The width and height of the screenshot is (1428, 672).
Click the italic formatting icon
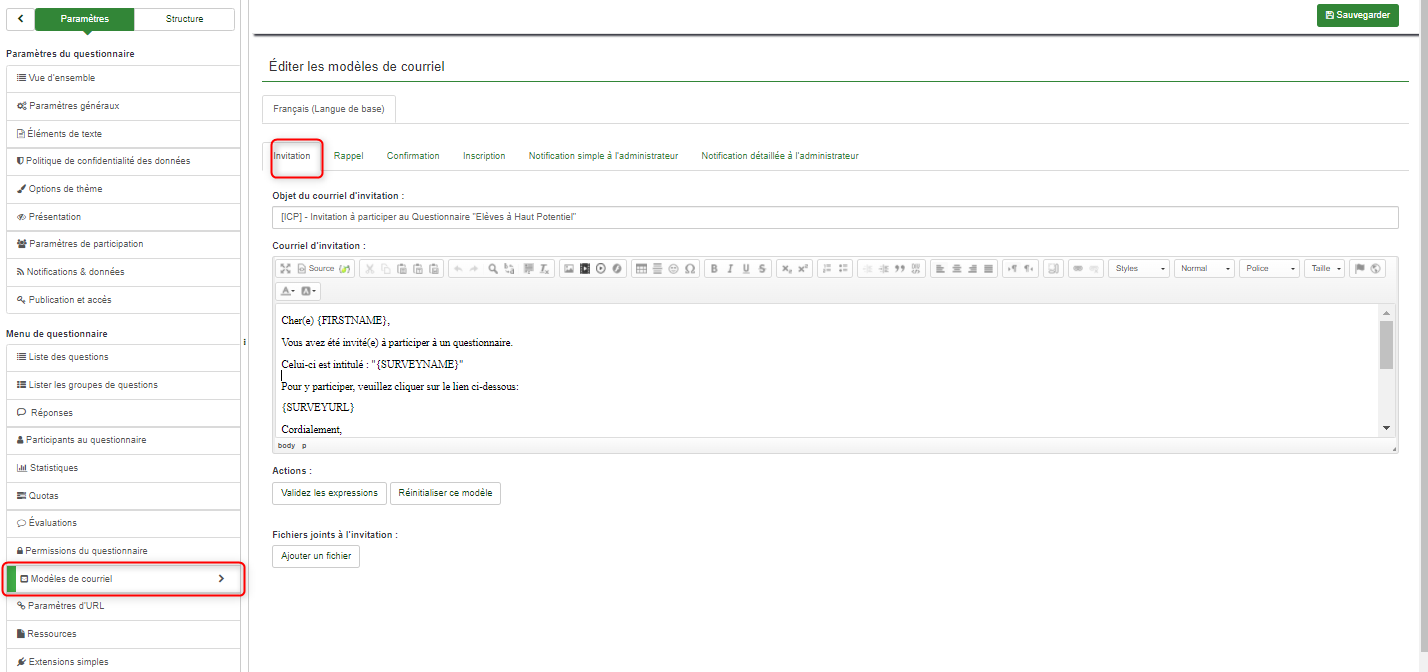tap(730, 269)
